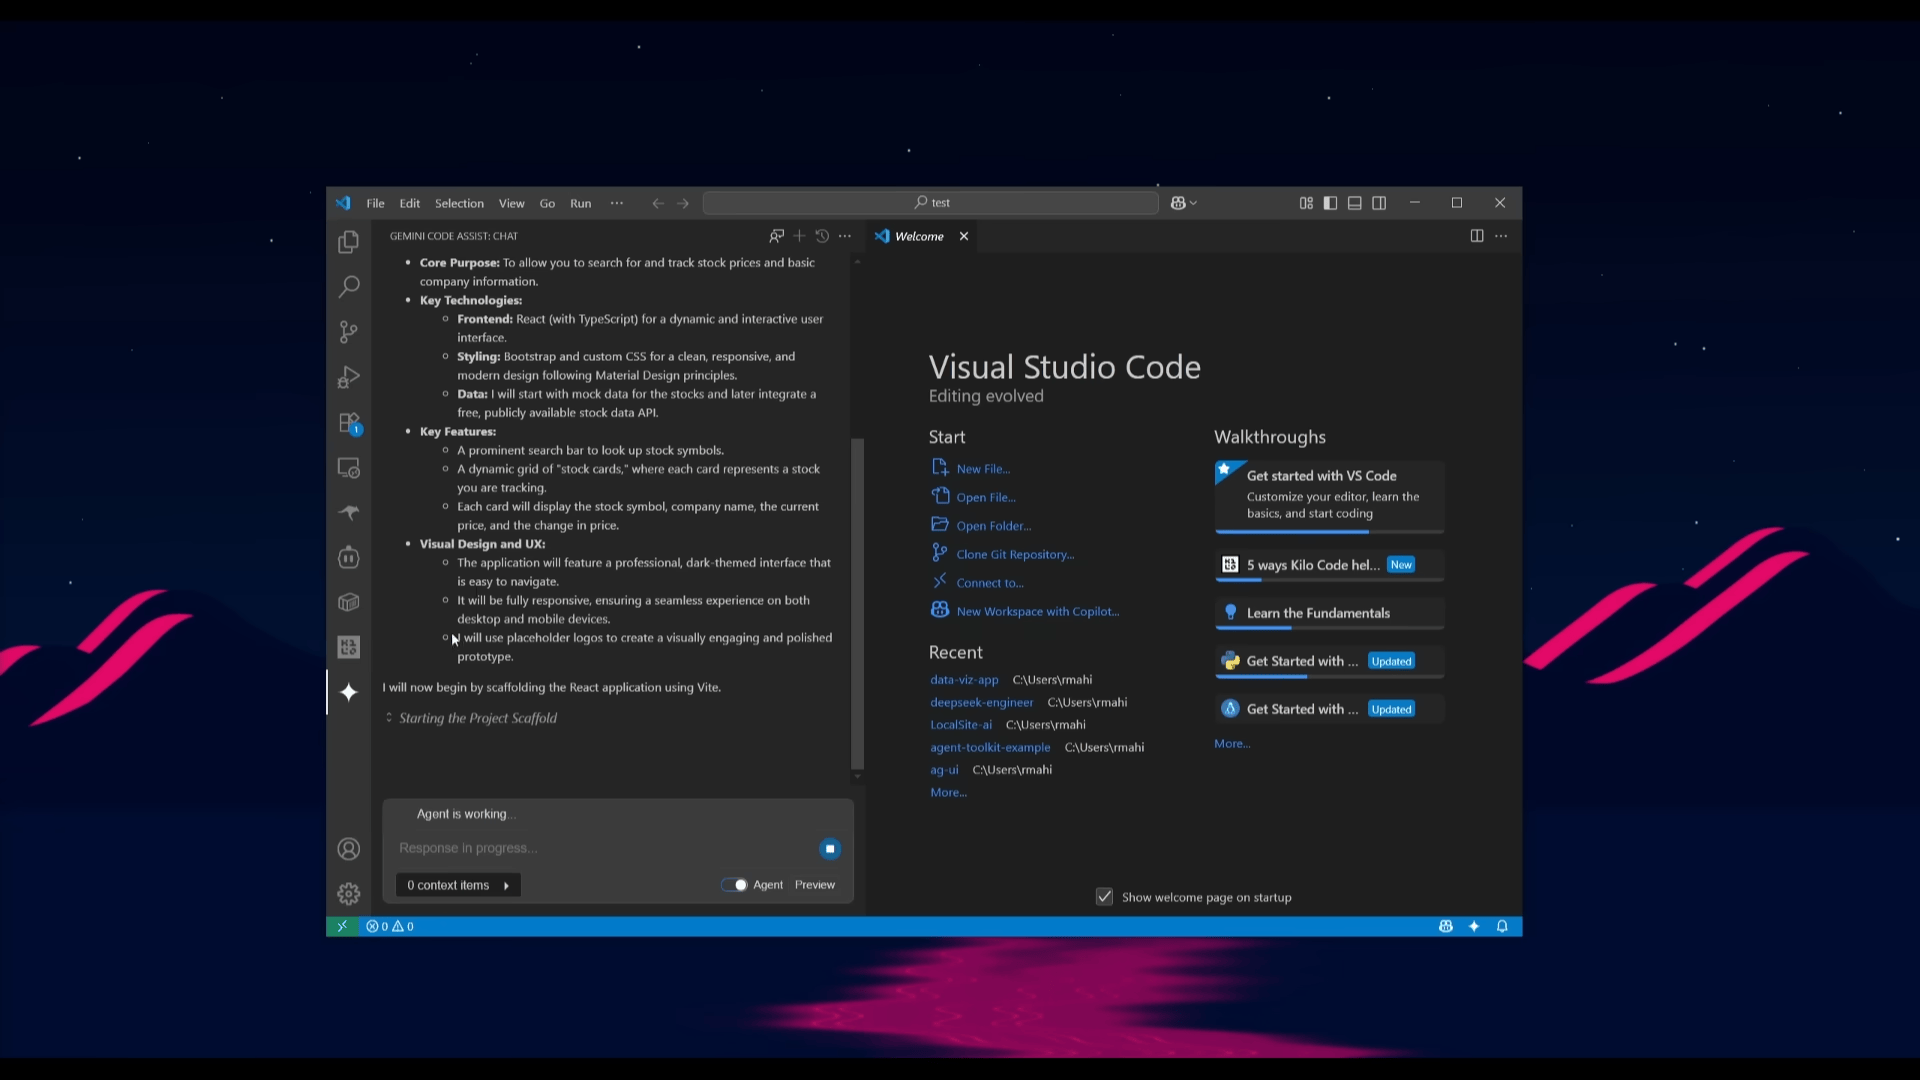This screenshot has width=1920, height=1080.
Task: Uncheck Show welcome page on startup
Action: coord(1105,897)
